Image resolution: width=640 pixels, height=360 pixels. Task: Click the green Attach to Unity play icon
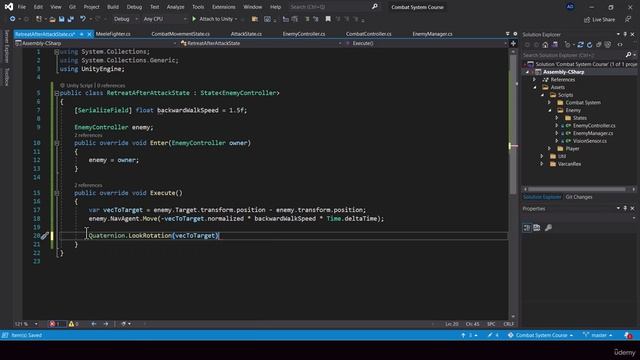[x=194, y=19]
